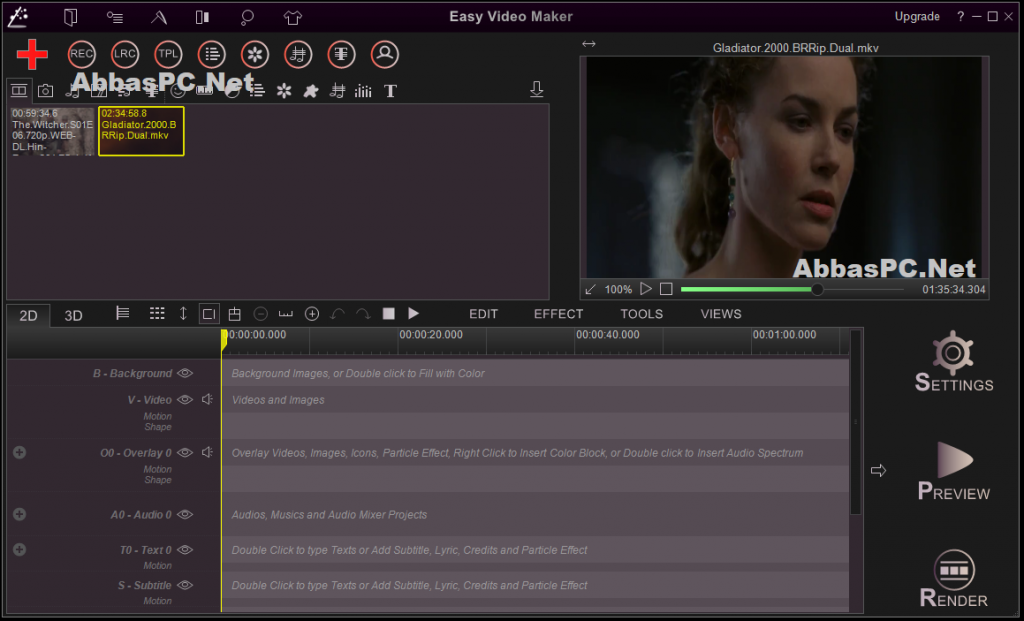Image resolution: width=1024 pixels, height=621 pixels.
Task: Click the Upgrade link in title bar
Action: pos(917,16)
